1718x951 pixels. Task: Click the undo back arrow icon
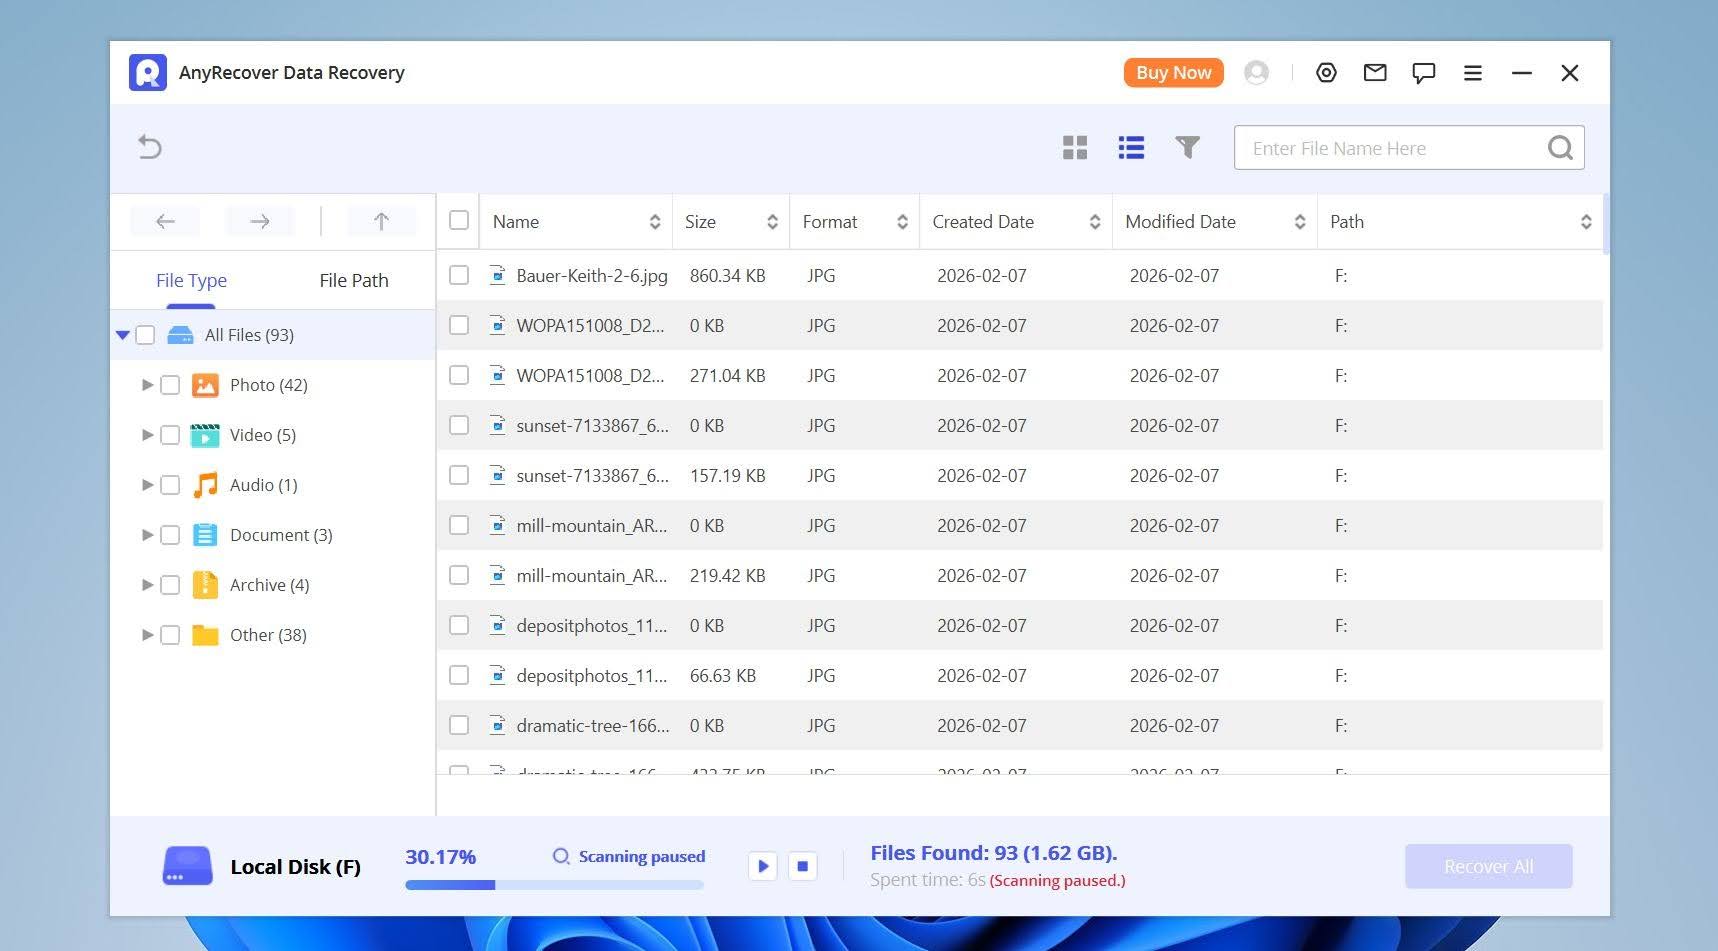150,147
